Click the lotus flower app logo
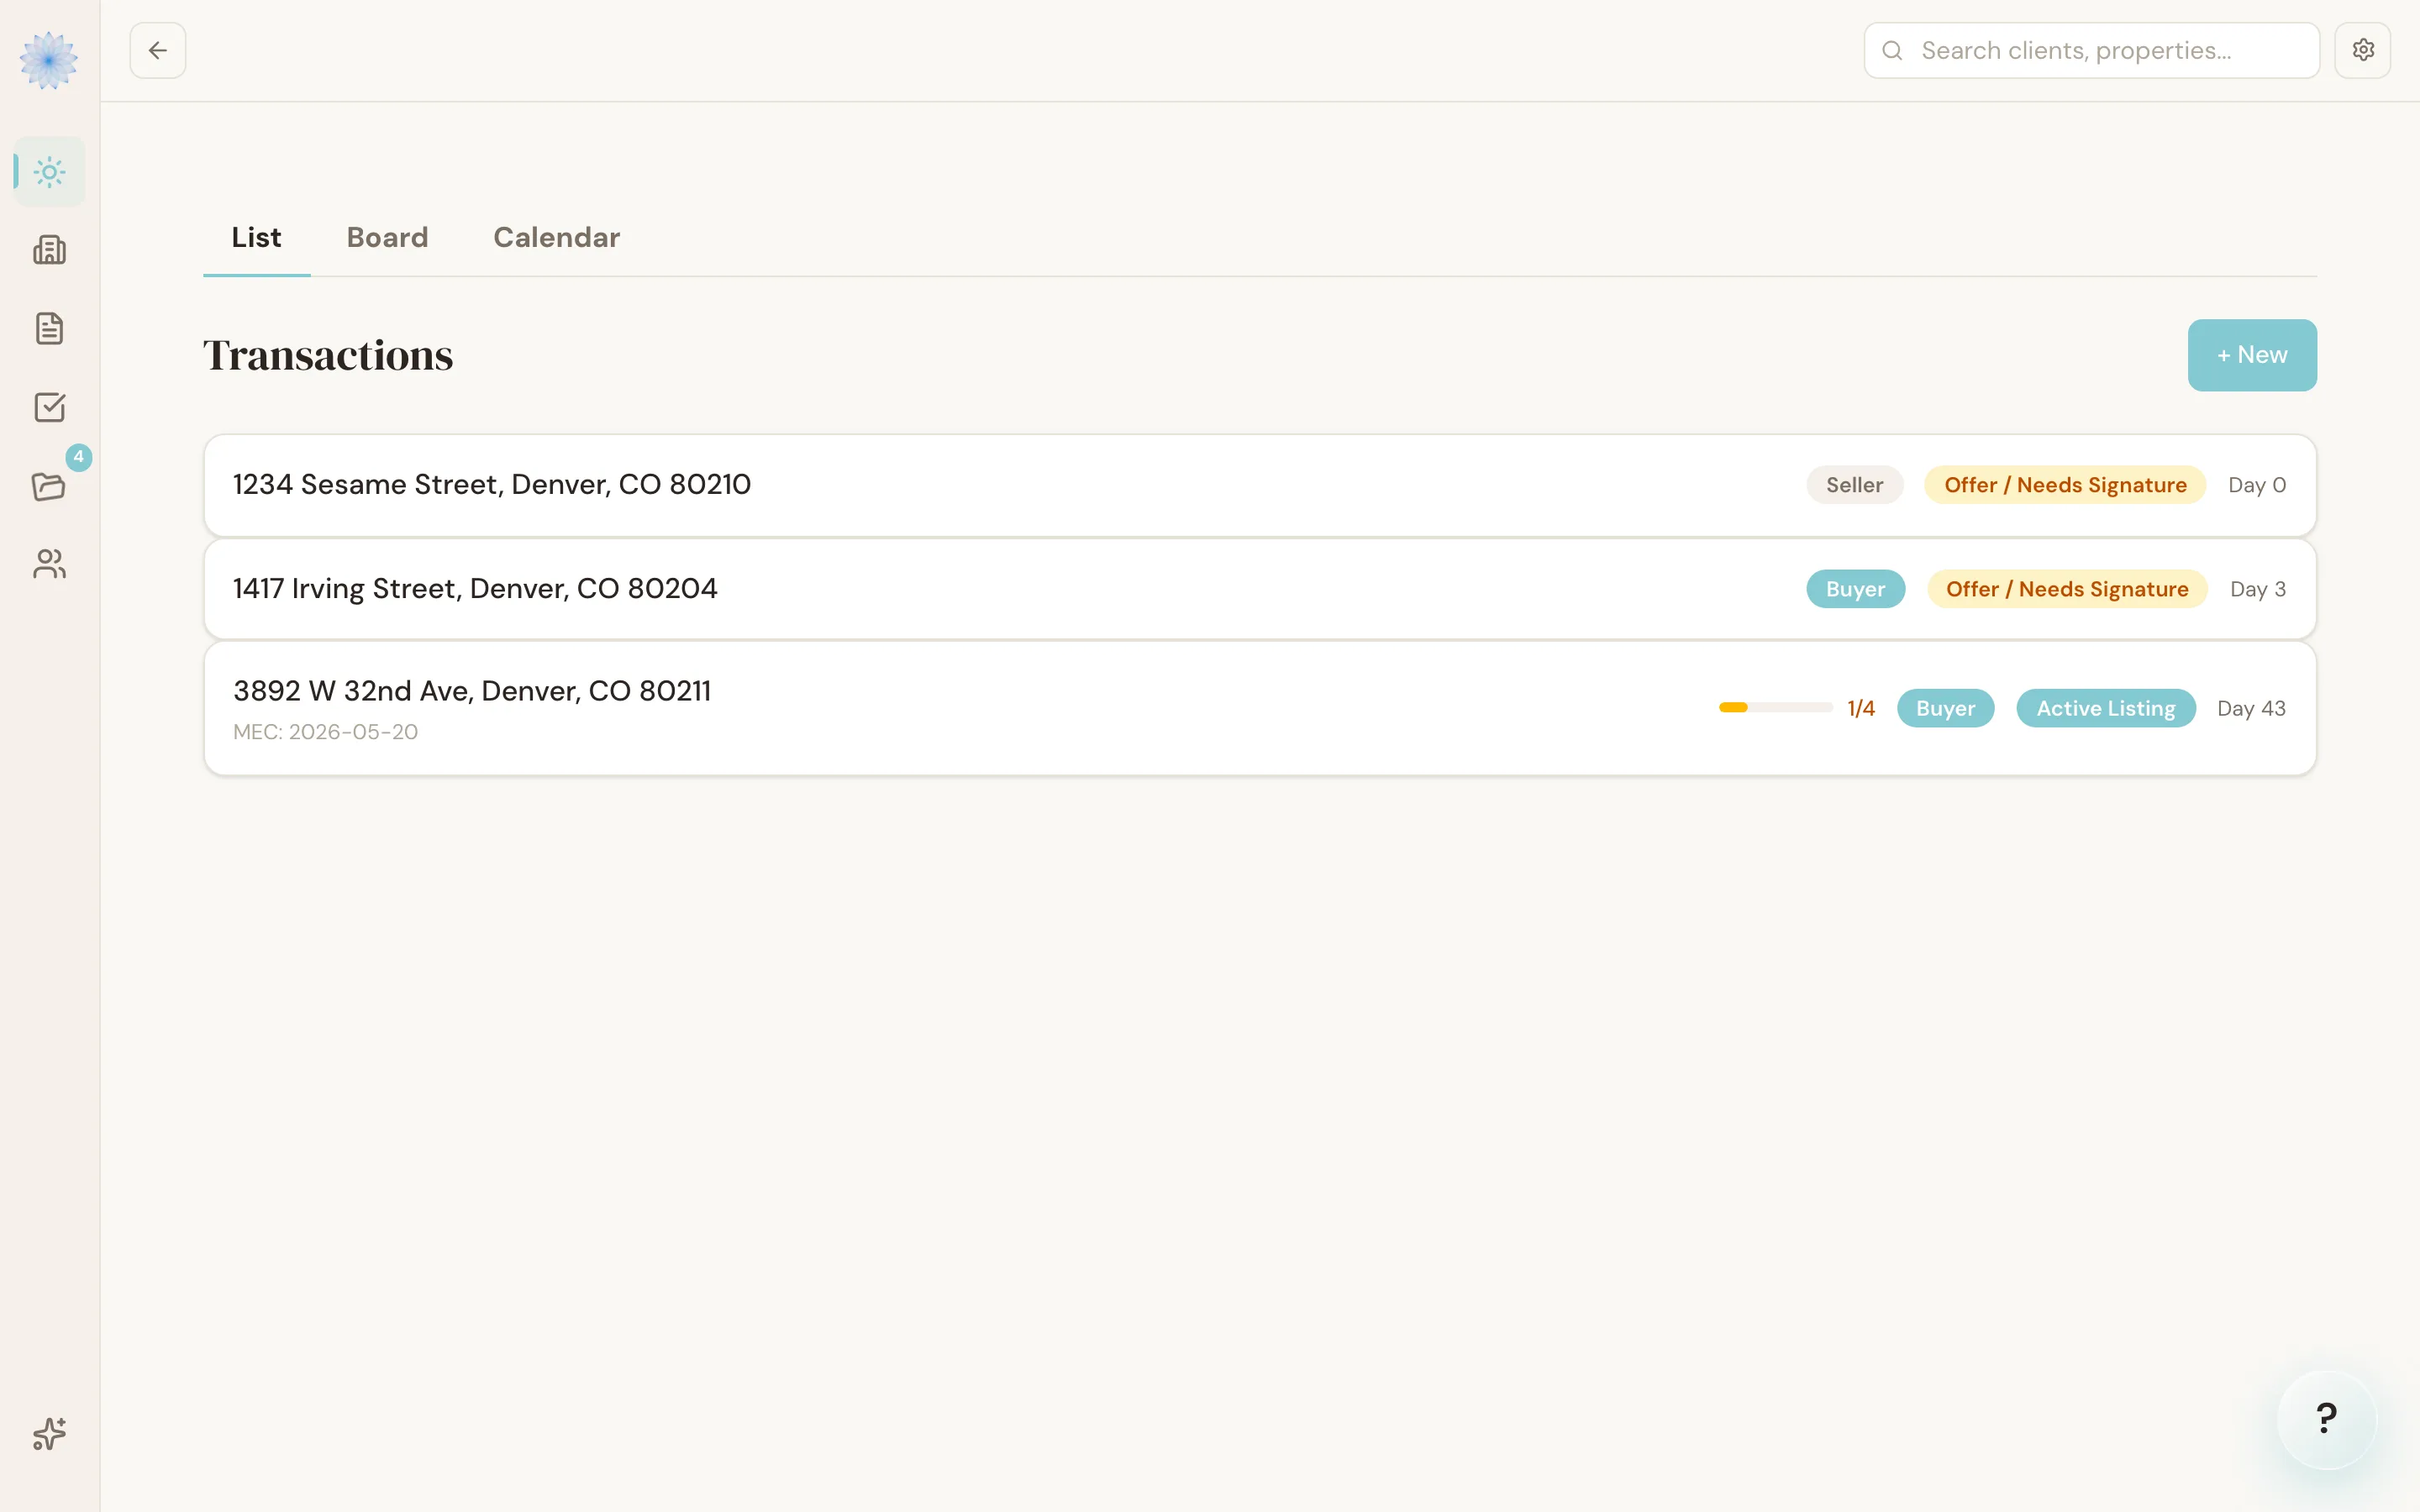This screenshot has width=2420, height=1512. click(49, 60)
